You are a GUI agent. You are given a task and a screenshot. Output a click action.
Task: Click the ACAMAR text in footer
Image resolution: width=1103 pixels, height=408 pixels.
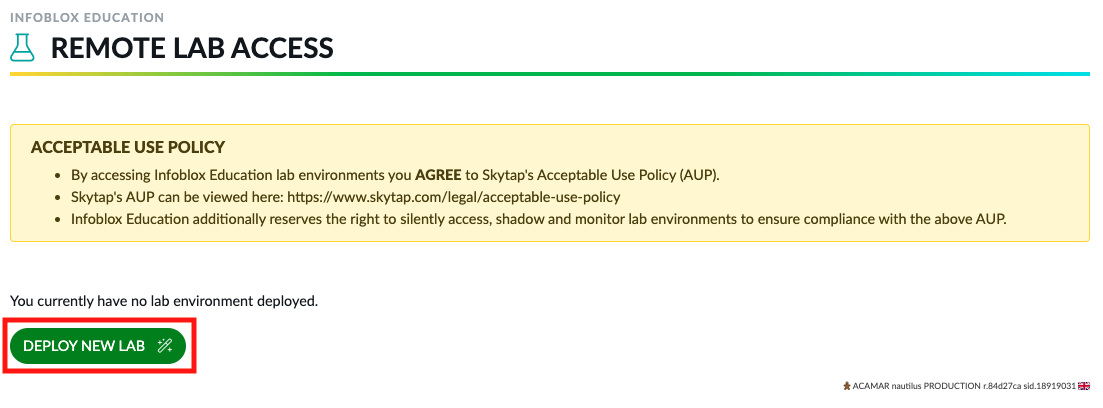pyautogui.click(x=870, y=385)
